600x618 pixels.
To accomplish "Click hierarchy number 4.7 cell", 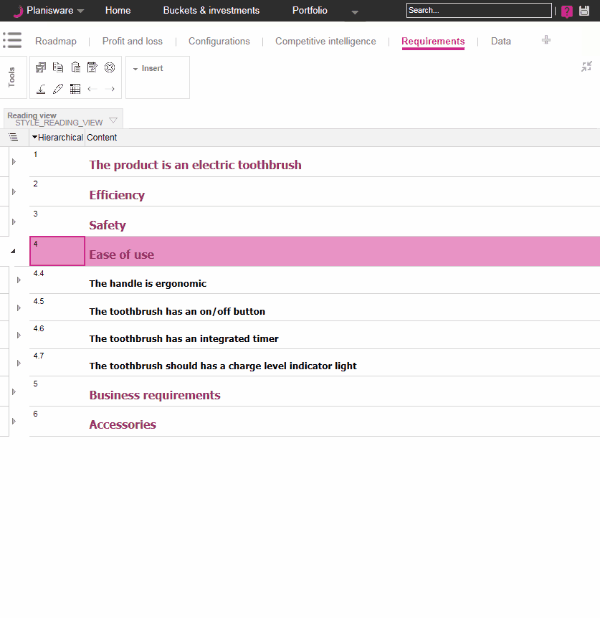I will click(x=57, y=363).
